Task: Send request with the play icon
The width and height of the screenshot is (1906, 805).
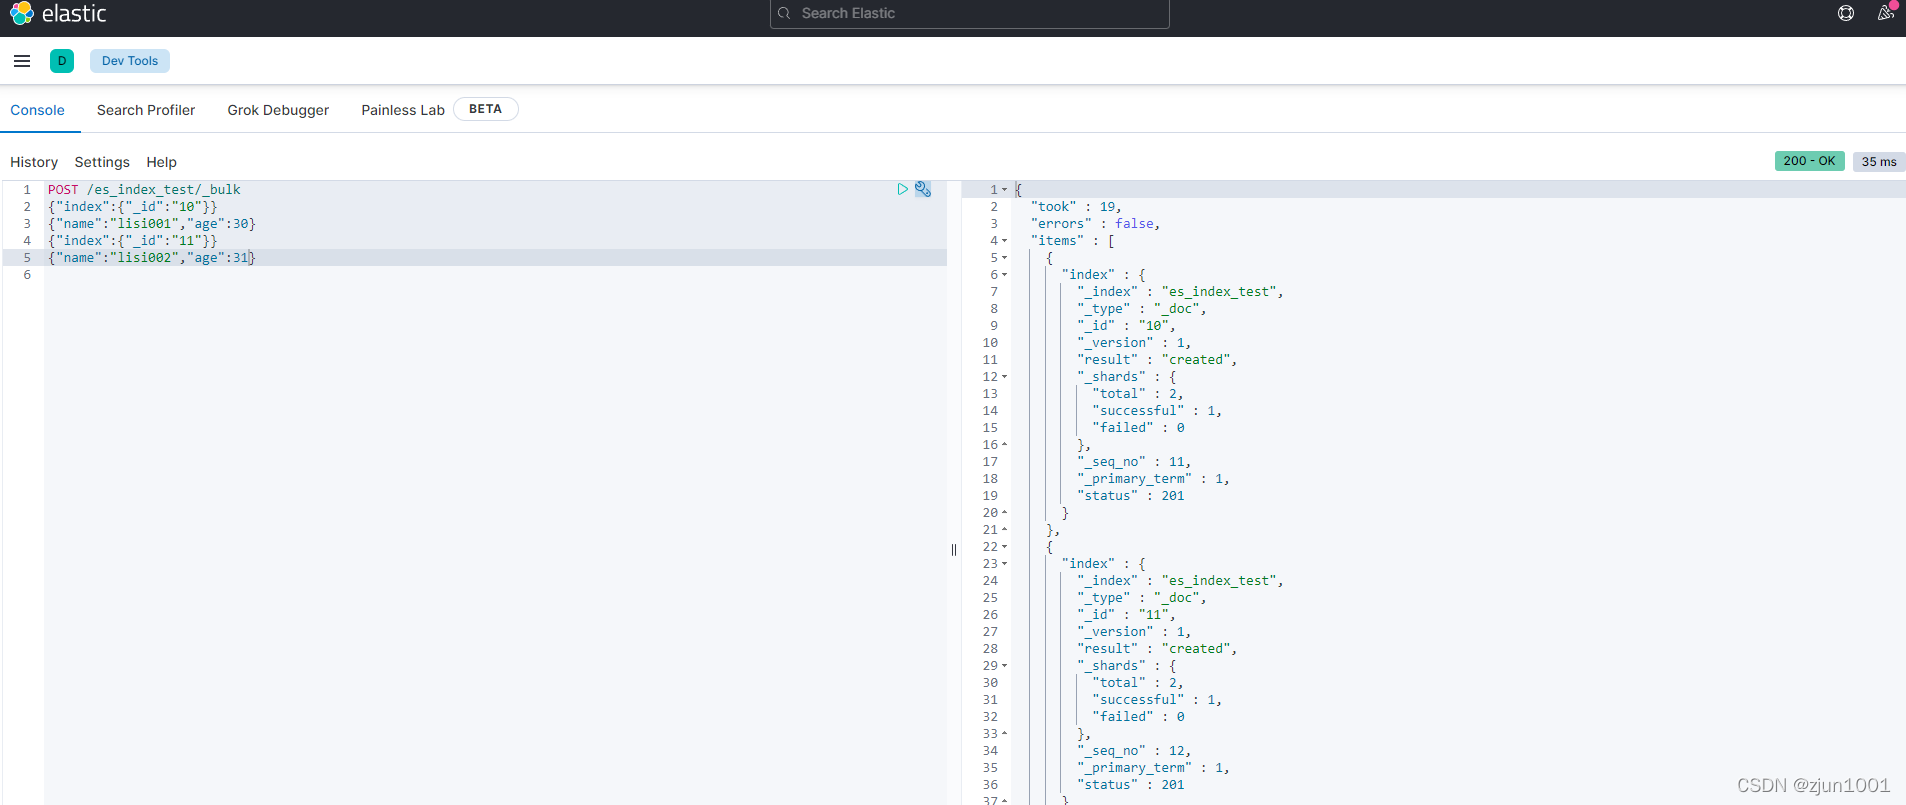Action: click(903, 189)
